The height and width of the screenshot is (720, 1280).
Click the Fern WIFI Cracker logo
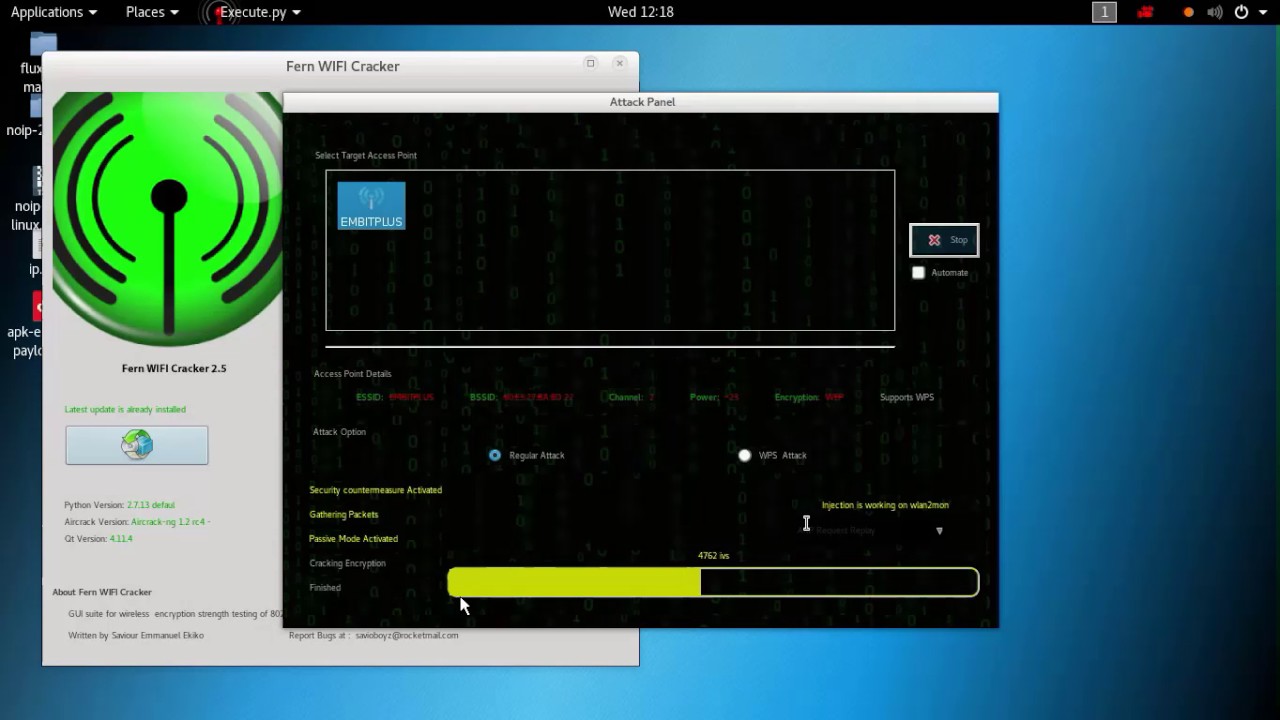click(x=167, y=219)
